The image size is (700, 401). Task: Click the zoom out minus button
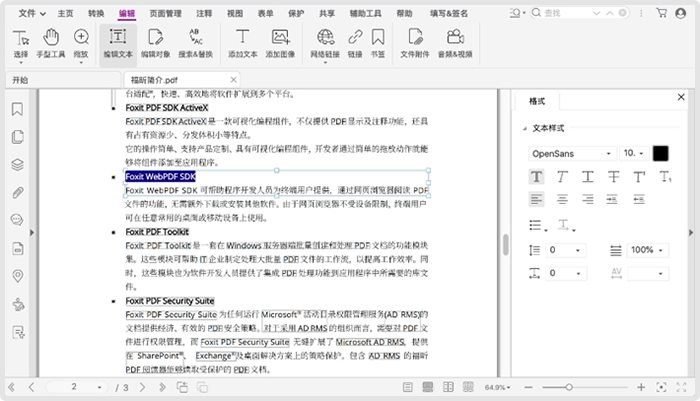coord(529,387)
